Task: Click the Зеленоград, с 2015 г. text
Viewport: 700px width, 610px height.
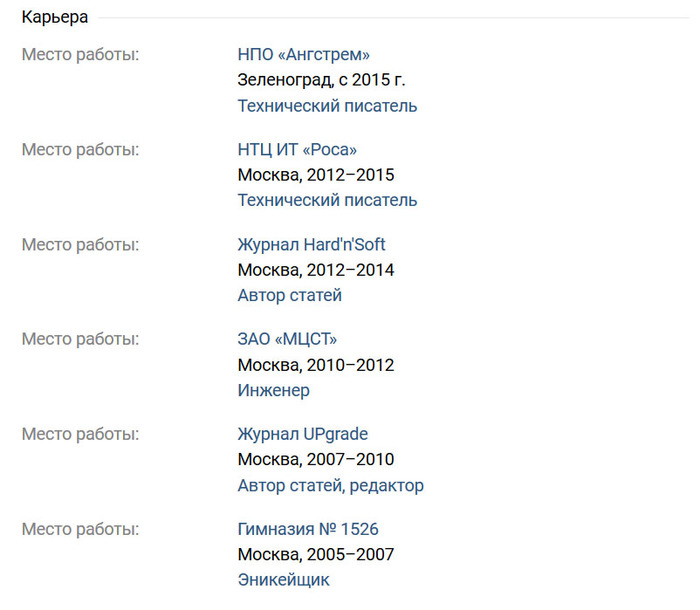Action: click(321, 80)
